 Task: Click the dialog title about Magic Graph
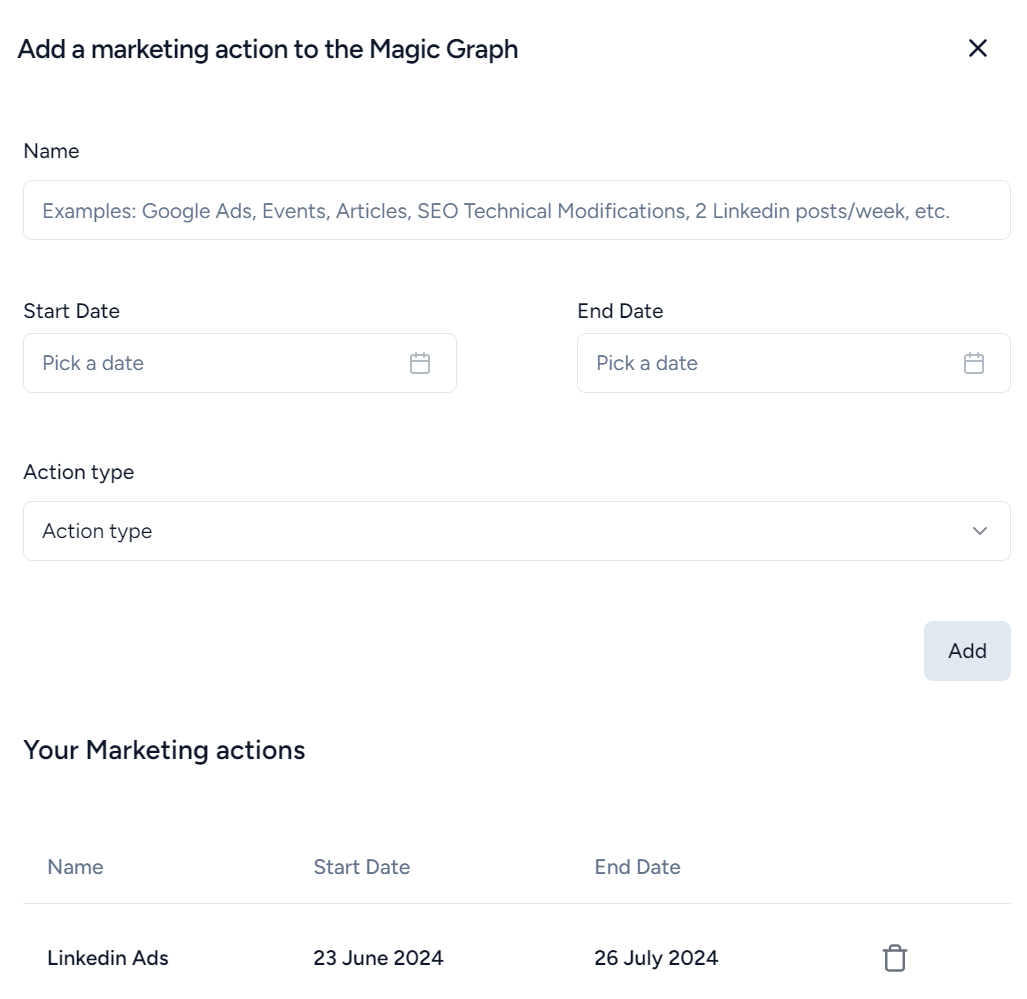point(268,48)
